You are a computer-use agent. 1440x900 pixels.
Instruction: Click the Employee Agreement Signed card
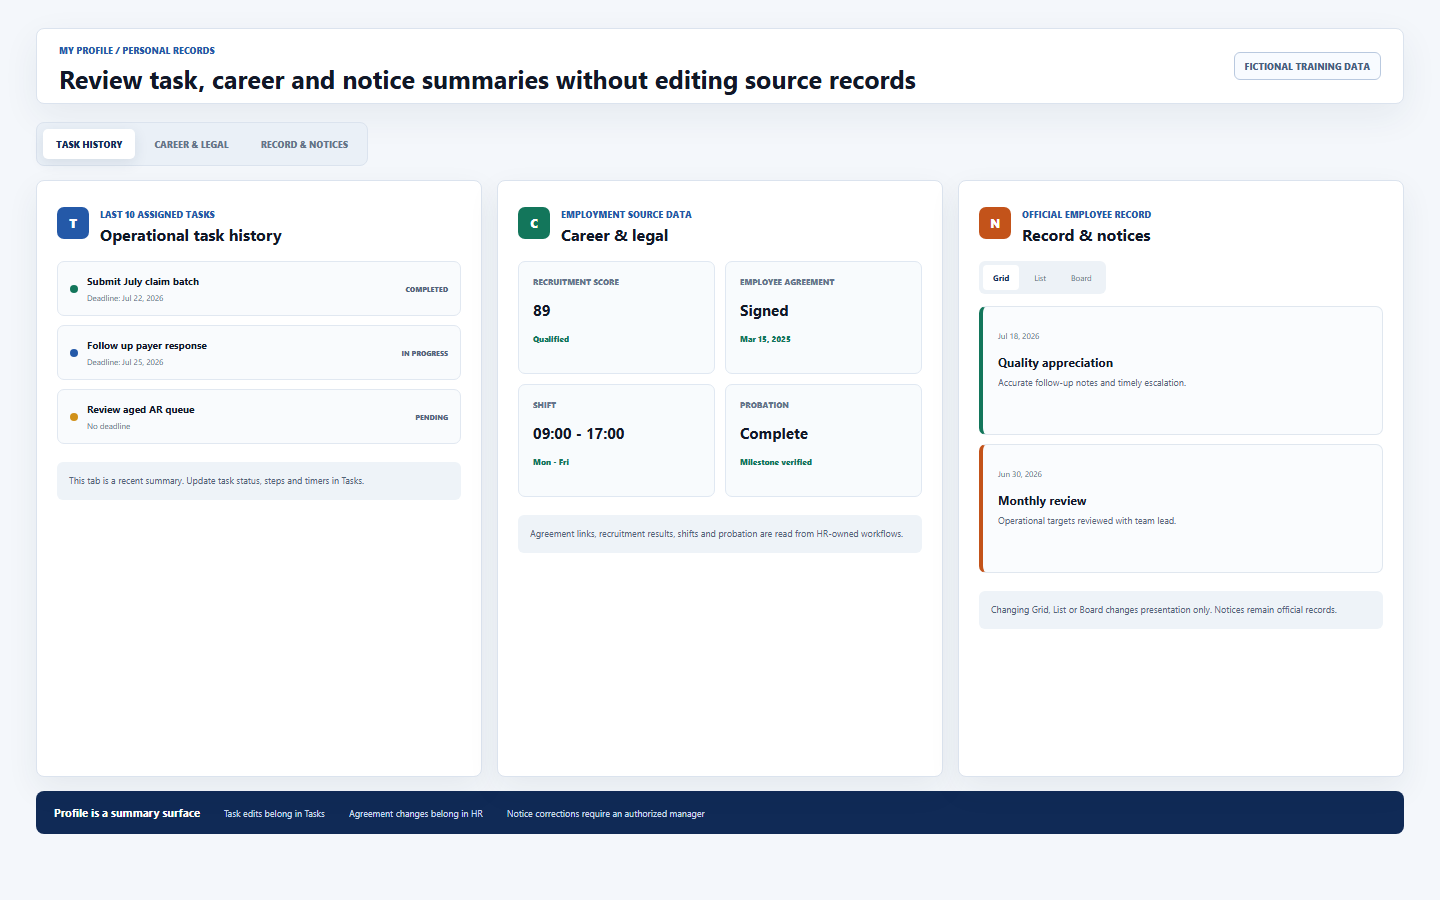point(823,317)
